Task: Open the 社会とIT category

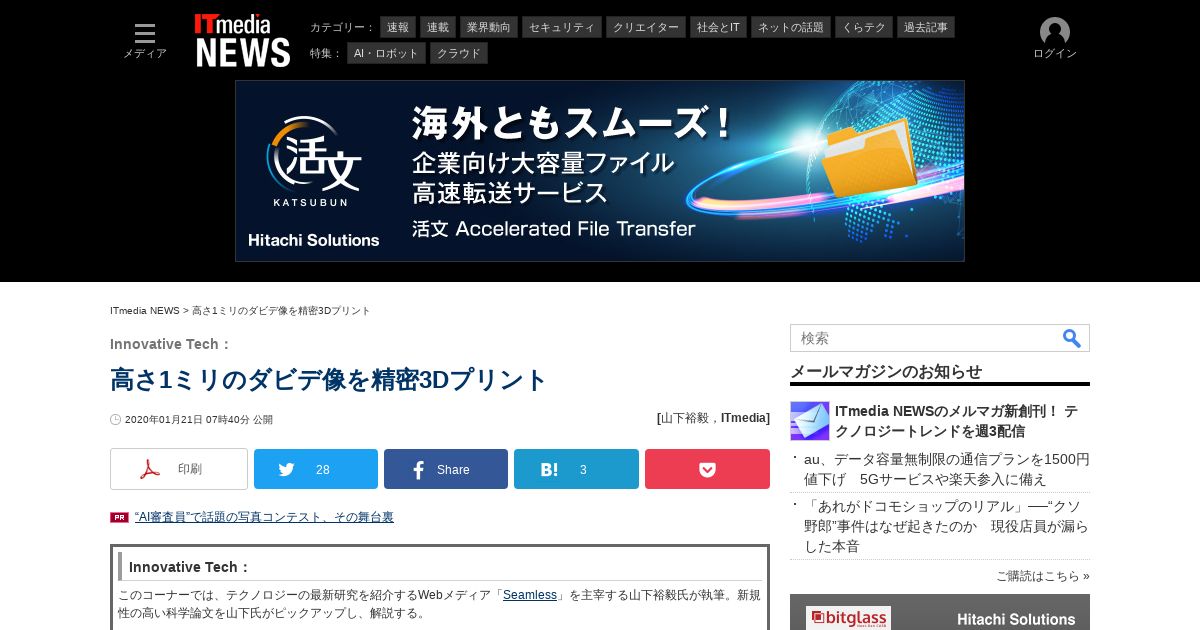Action: coord(719,27)
